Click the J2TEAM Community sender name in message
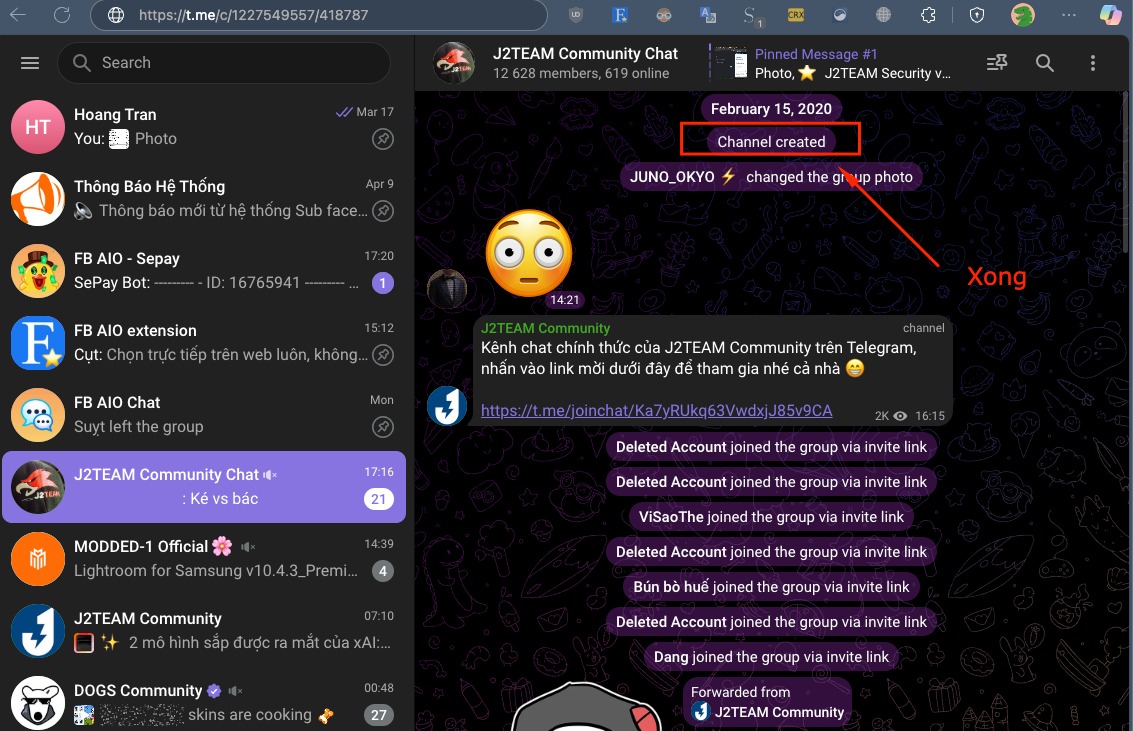Screen dimensions: 1133x731 [x=546, y=329]
